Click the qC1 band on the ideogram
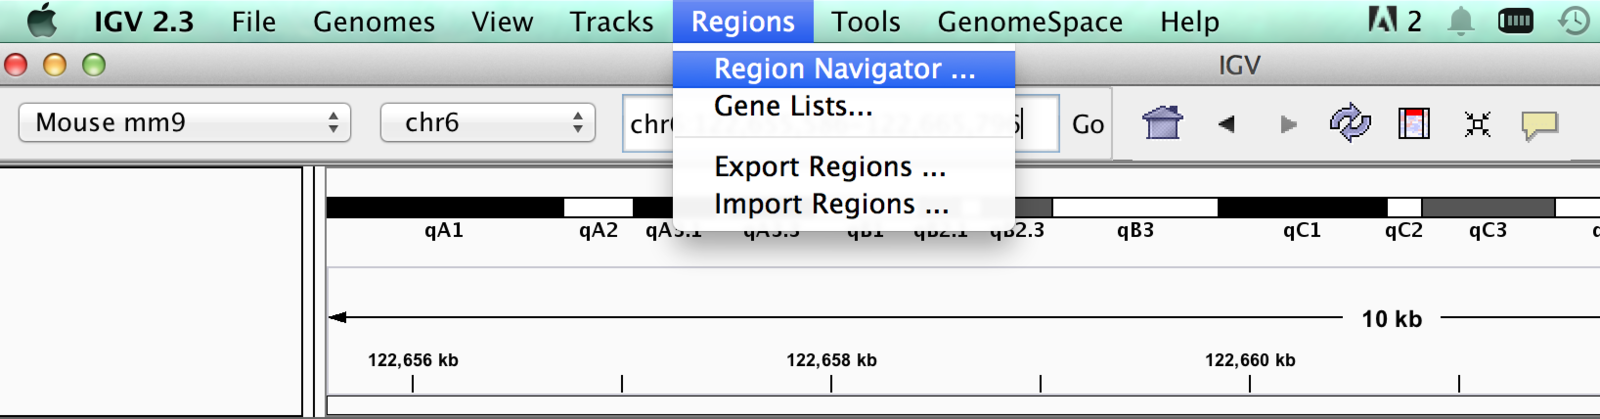The image size is (1600, 419). (1302, 208)
